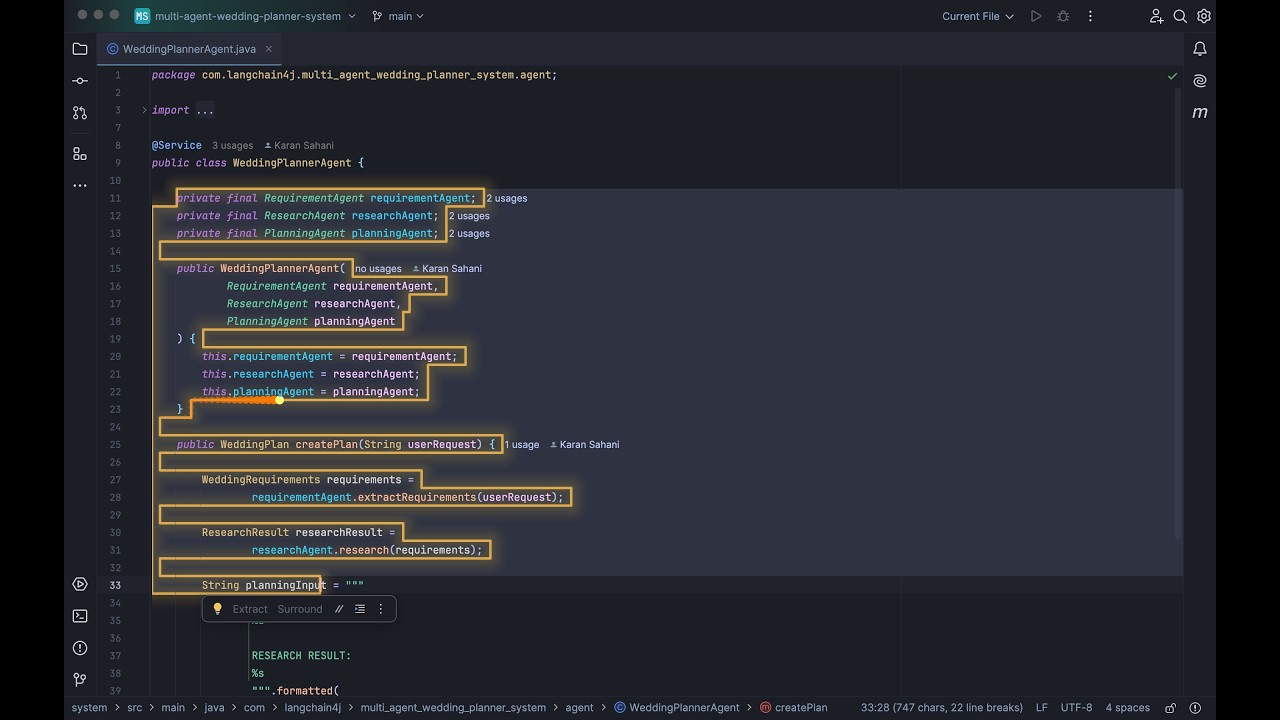Open Search Everywhere magnifier

click(x=1180, y=16)
